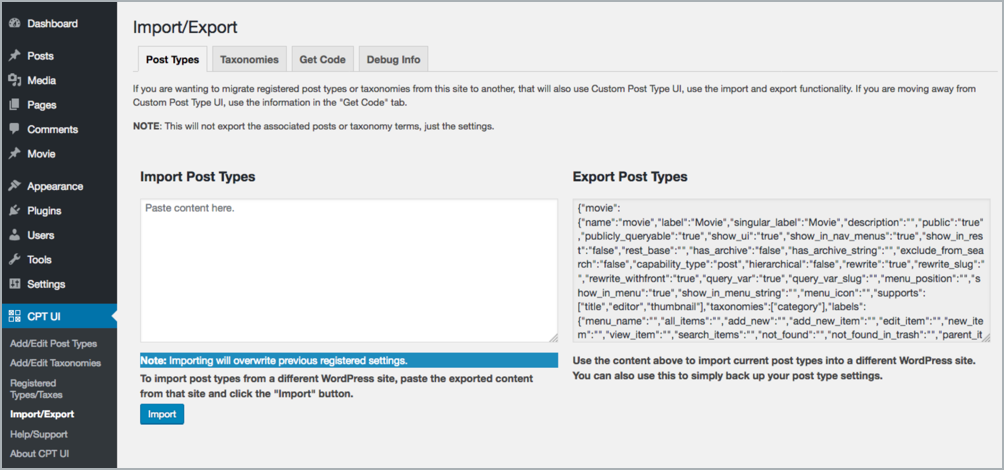Click the Users person icon
Screen dimensions: 1004x470
(x=14, y=235)
